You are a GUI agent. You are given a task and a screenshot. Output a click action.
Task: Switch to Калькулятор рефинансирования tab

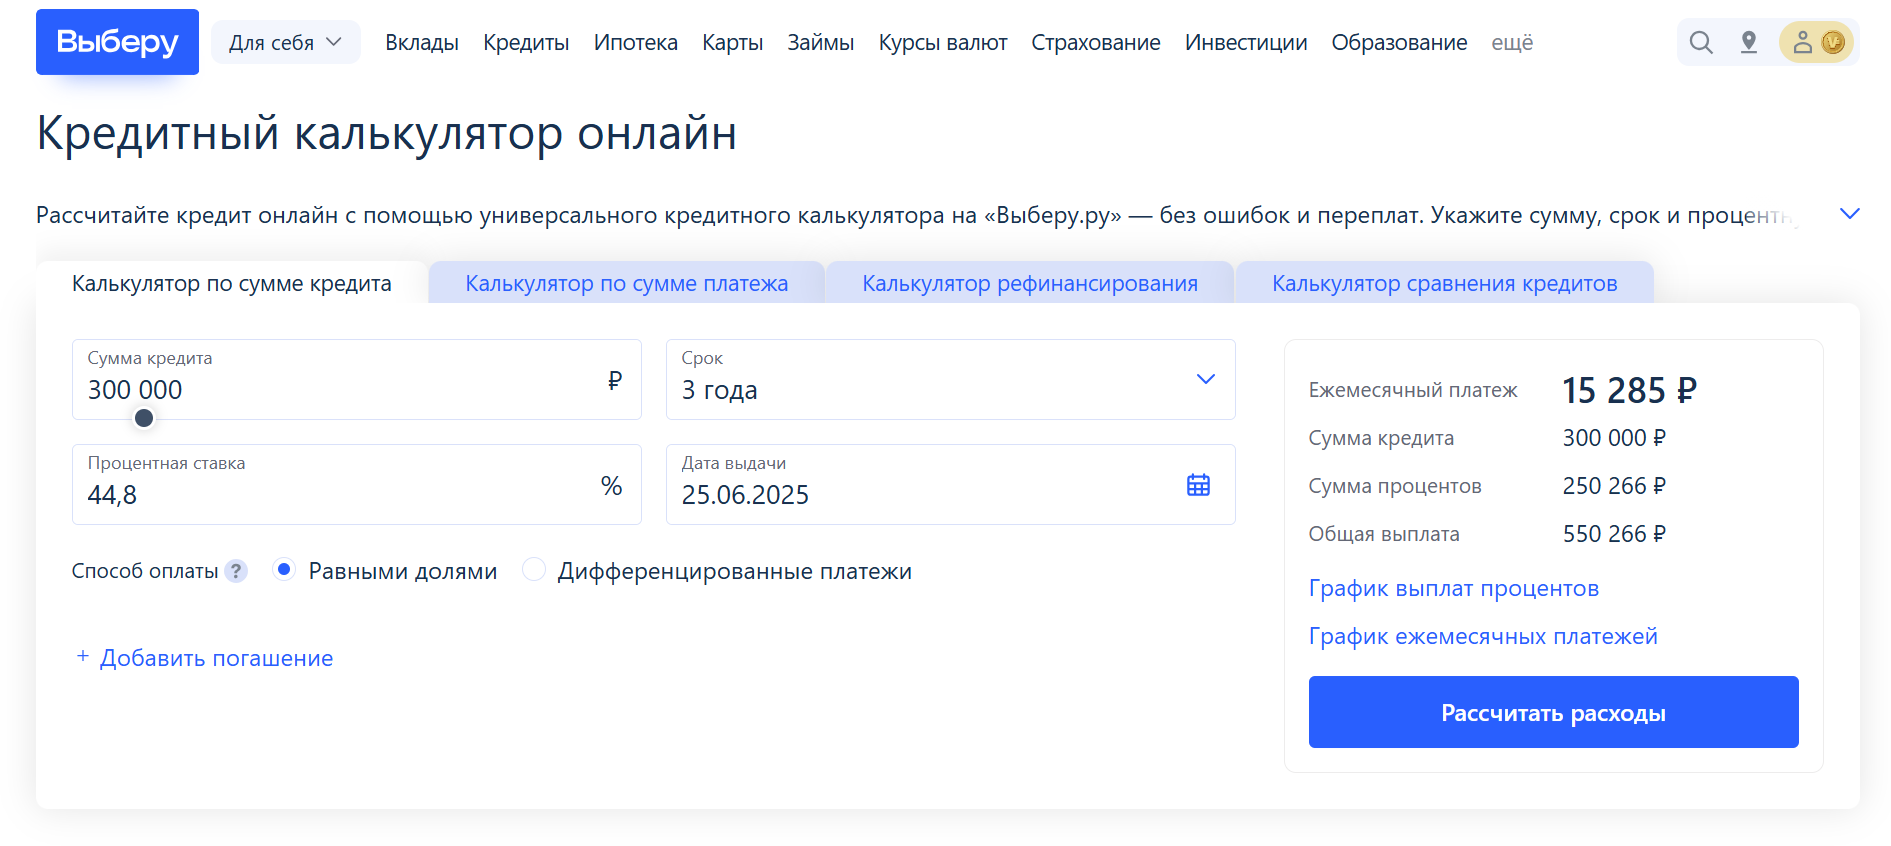click(x=1029, y=284)
